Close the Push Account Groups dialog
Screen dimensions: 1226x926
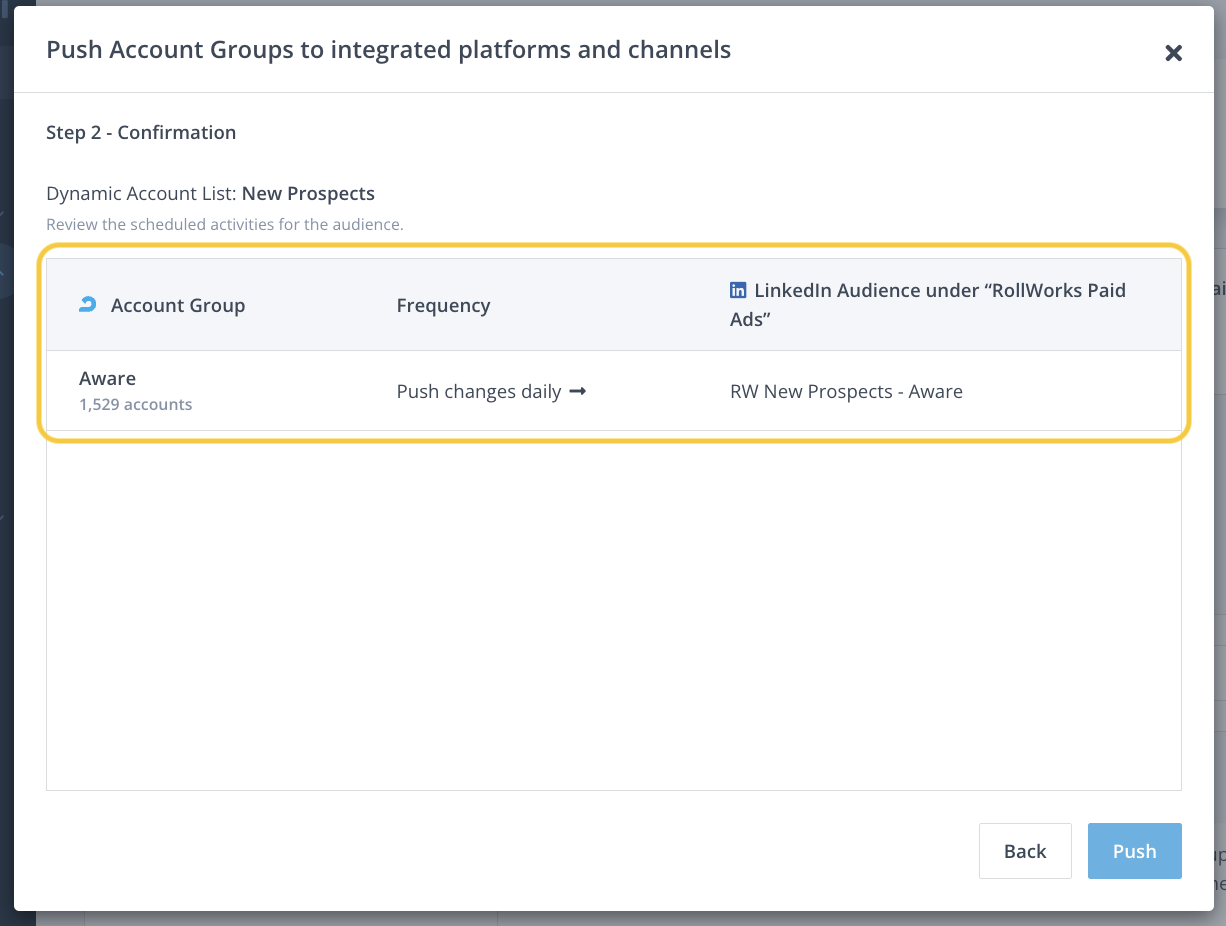1173,53
